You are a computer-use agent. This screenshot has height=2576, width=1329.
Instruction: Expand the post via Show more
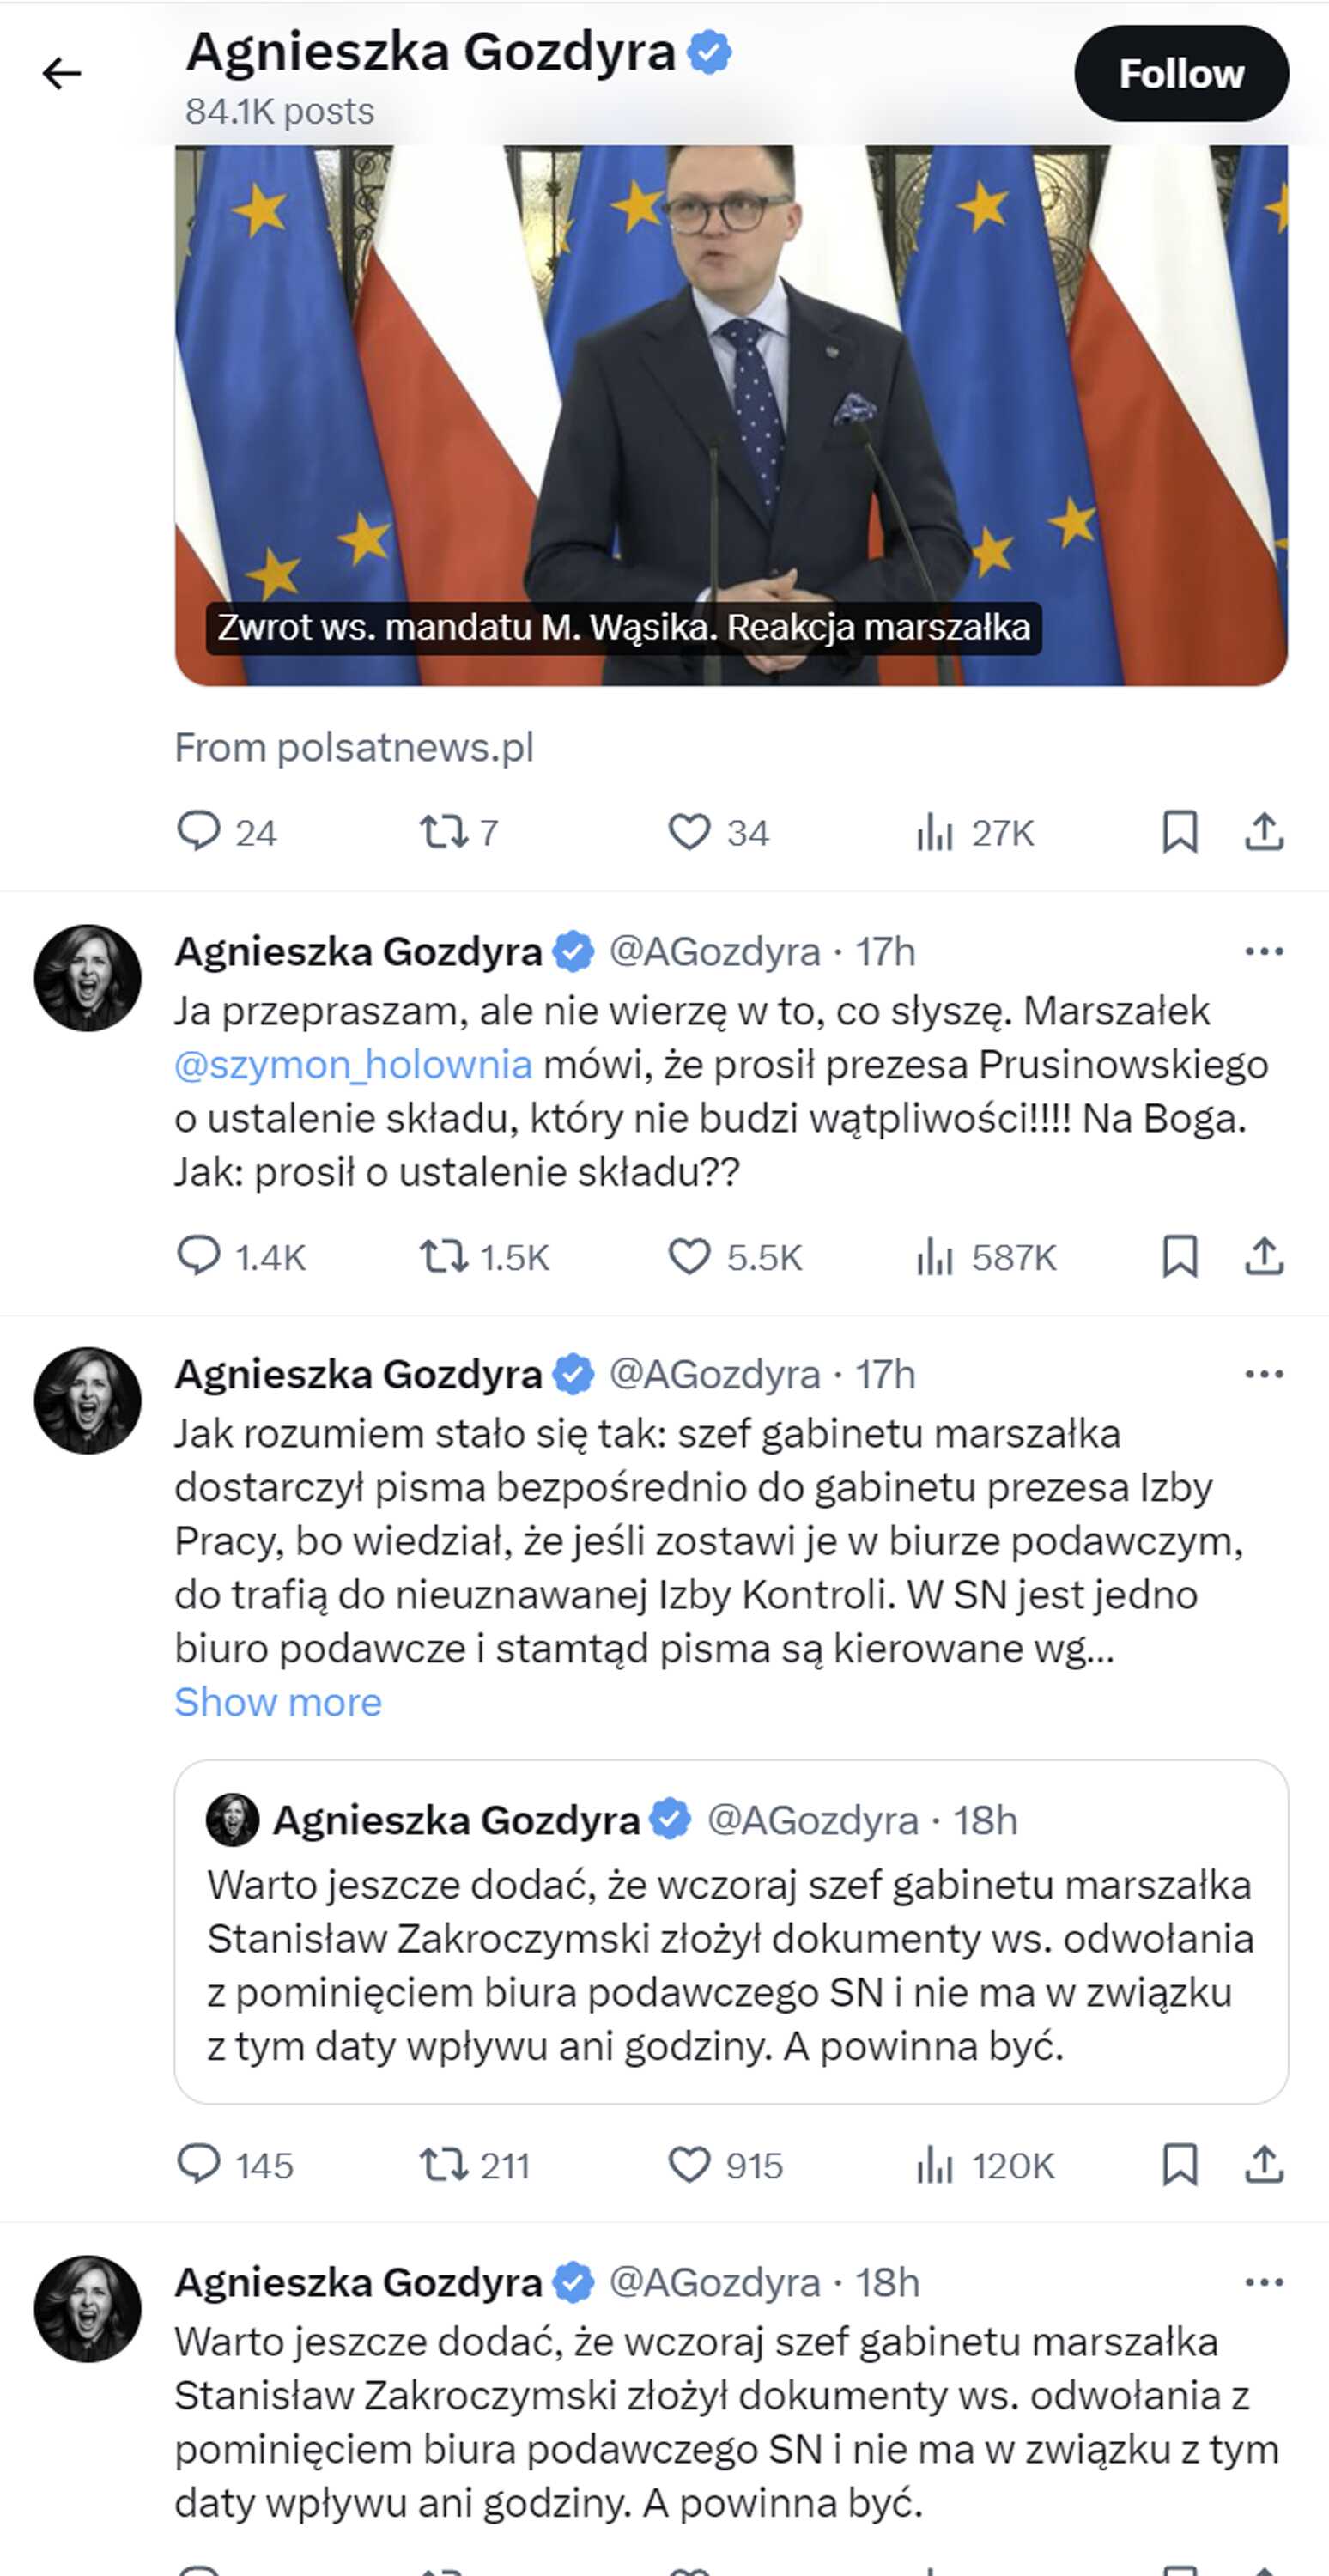tap(278, 1701)
